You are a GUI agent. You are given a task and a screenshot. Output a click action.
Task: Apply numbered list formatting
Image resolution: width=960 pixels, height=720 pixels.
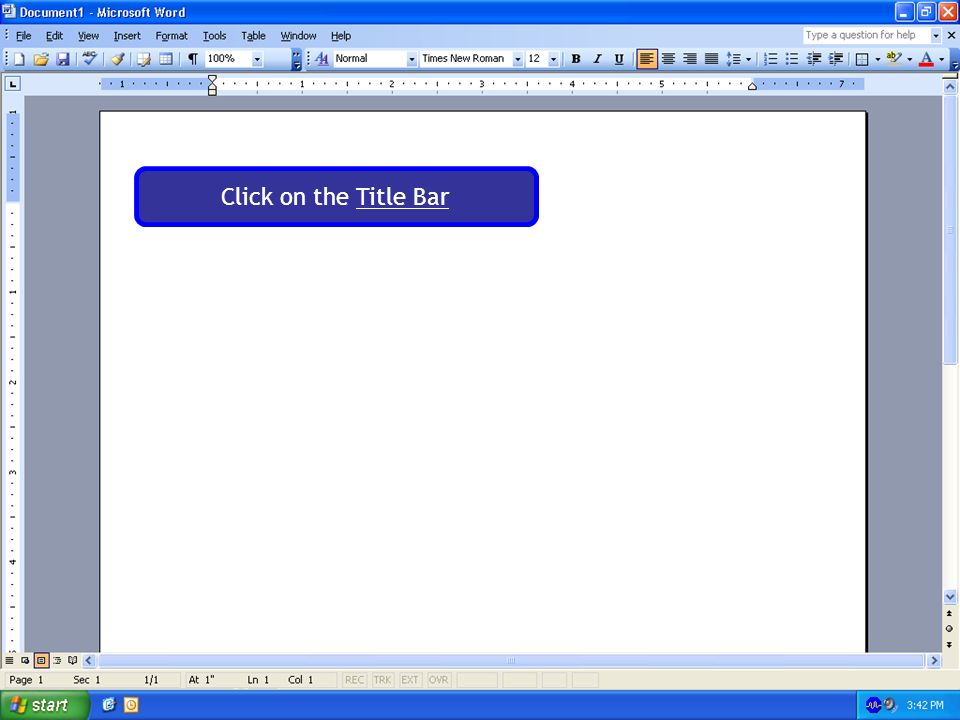(x=771, y=59)
